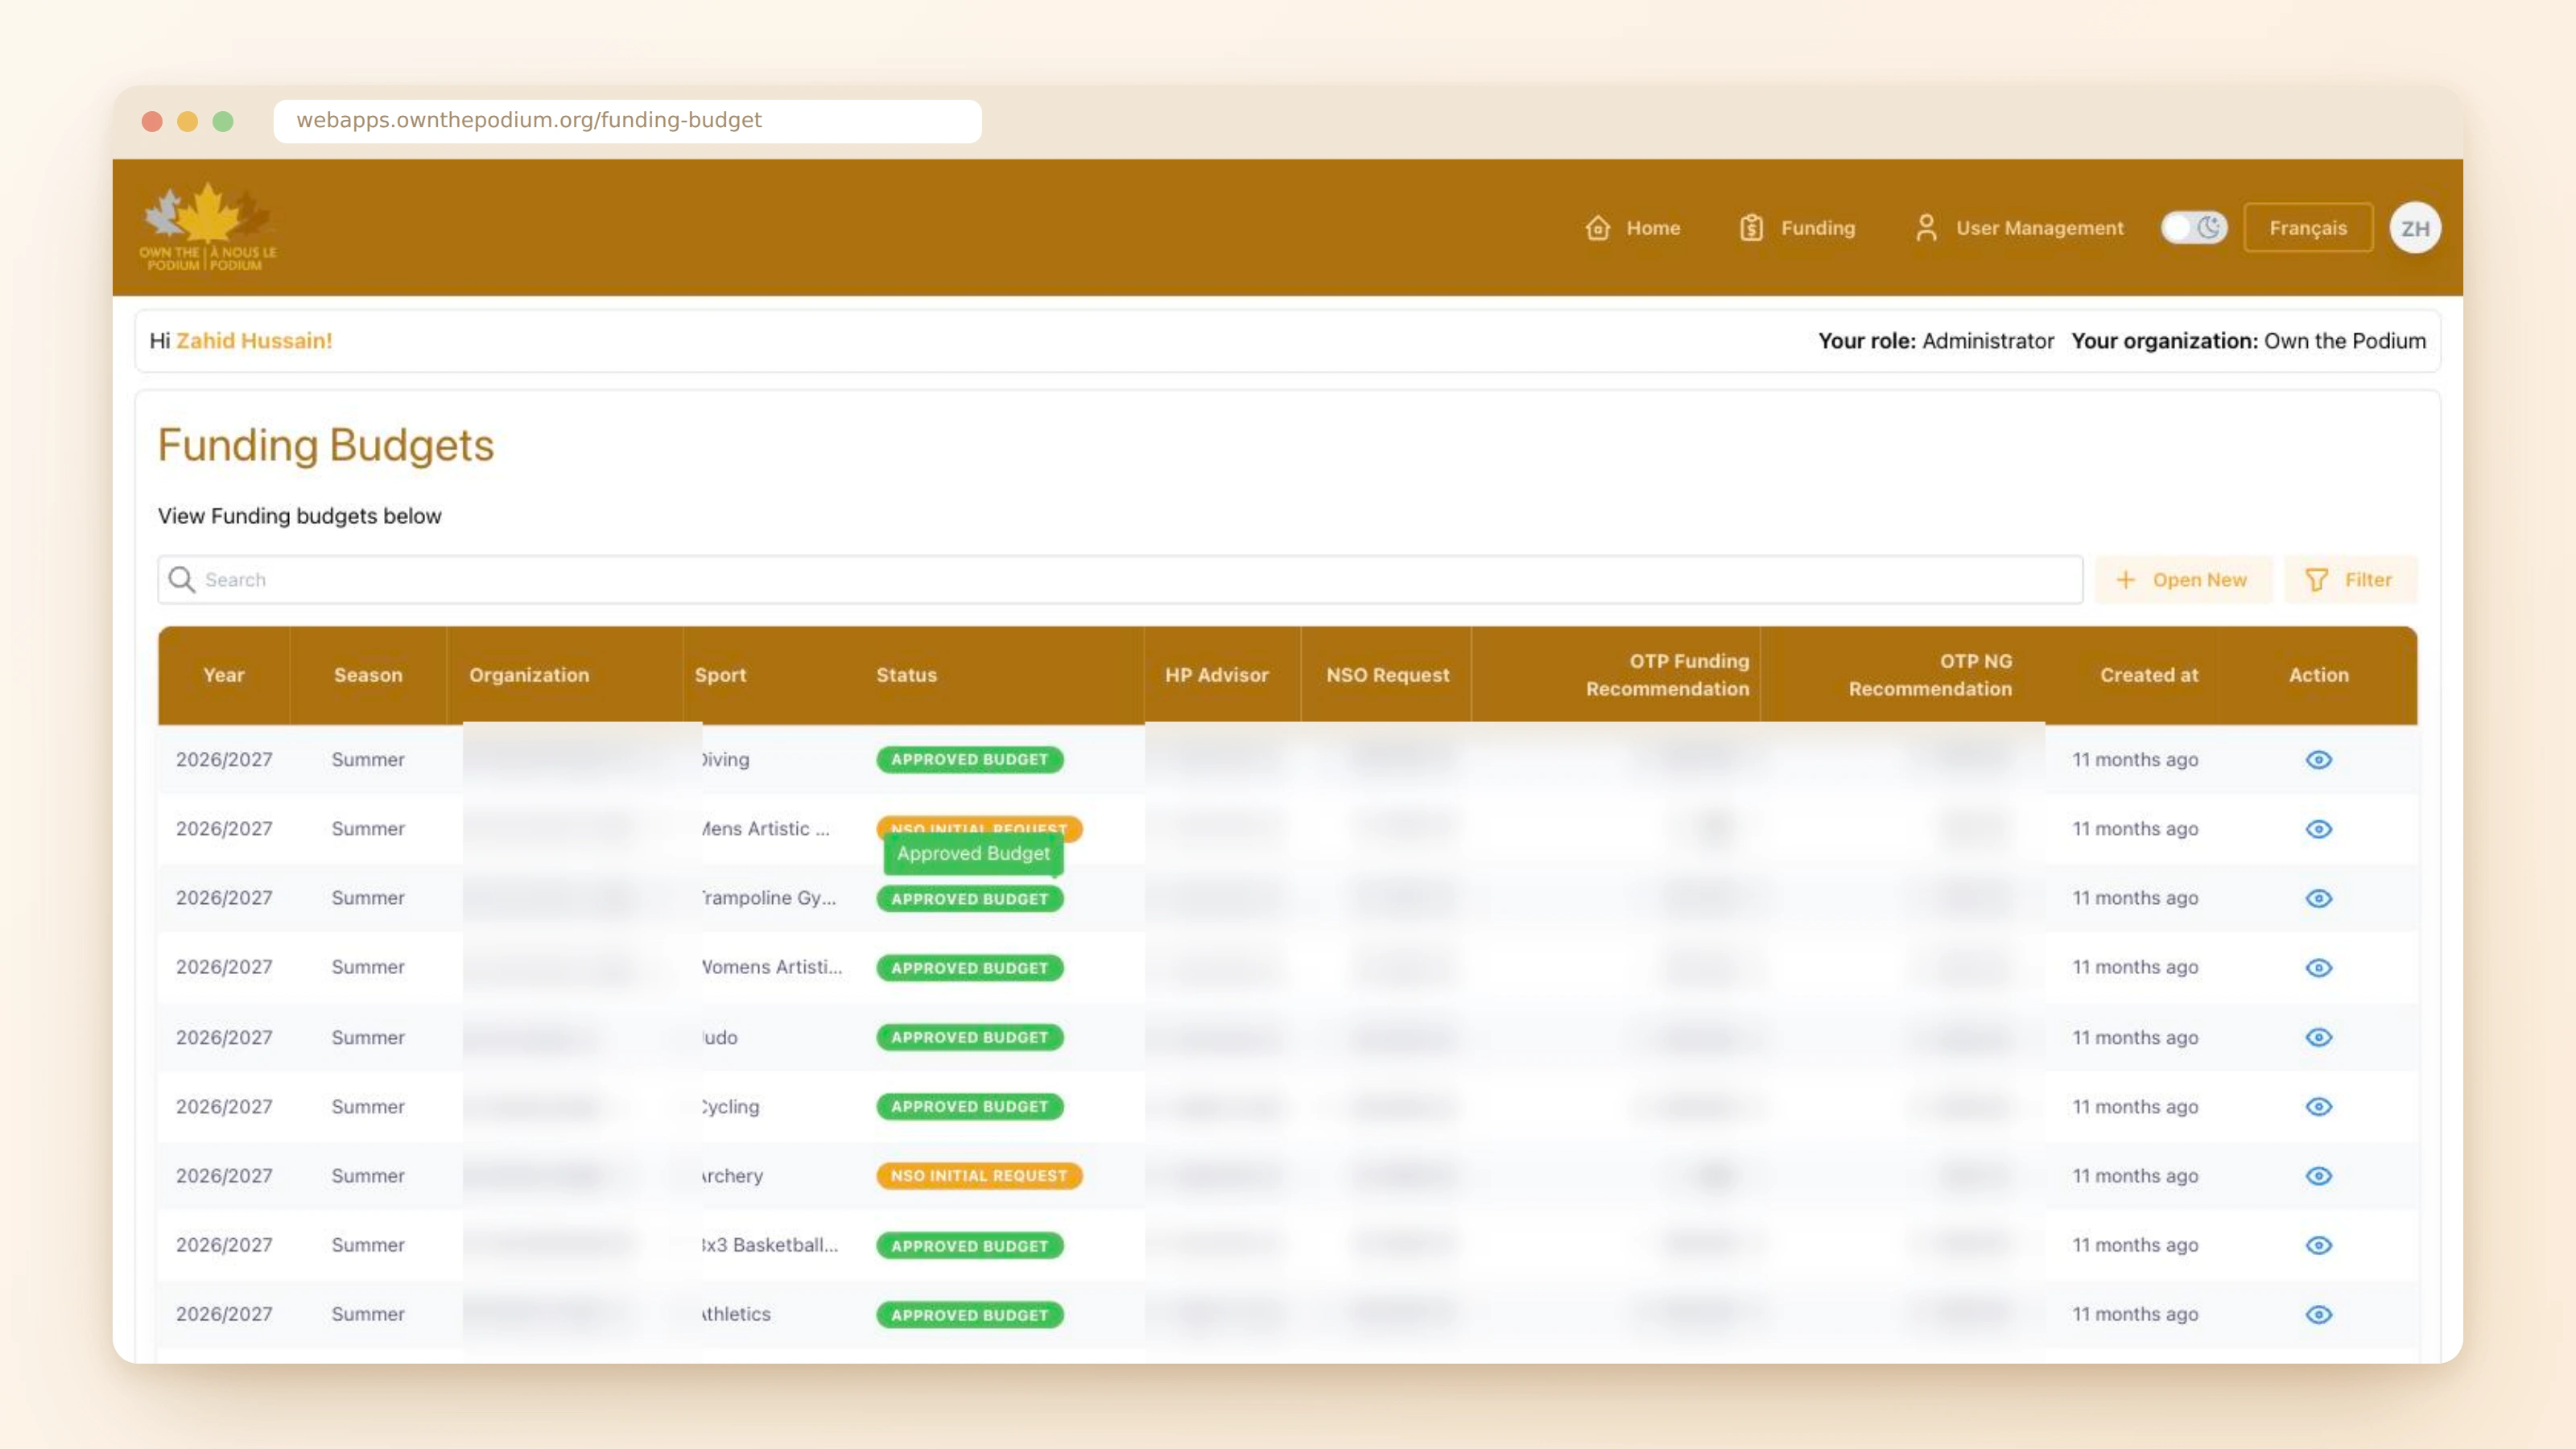
Task: Sort by the Created at column header
Action: (2148, 675)
